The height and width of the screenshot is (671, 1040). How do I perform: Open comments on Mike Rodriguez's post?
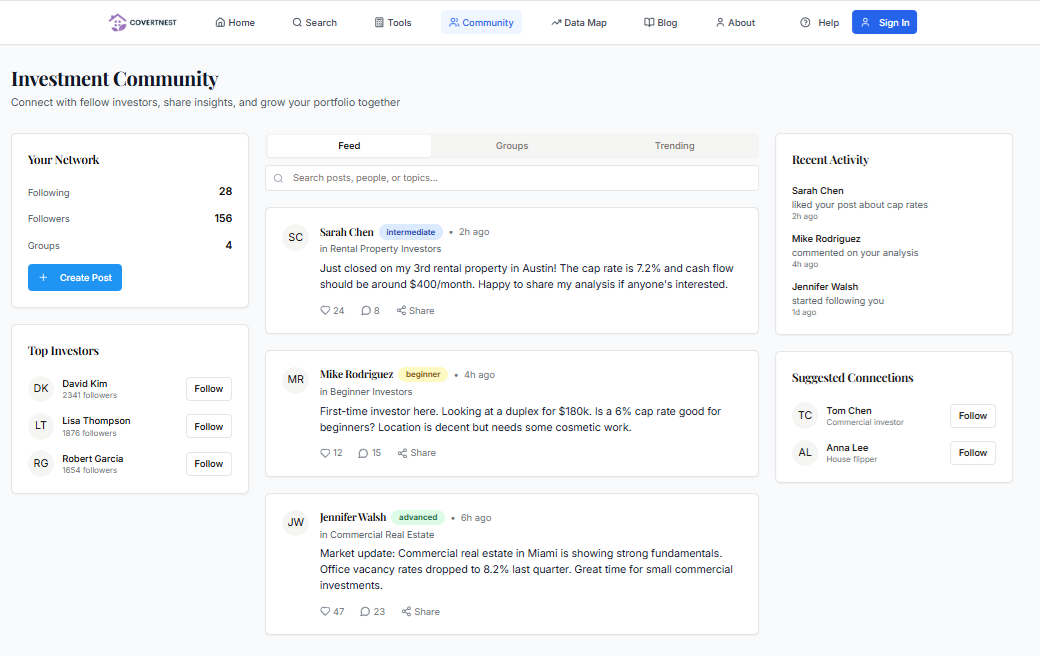tap(369, 453)
